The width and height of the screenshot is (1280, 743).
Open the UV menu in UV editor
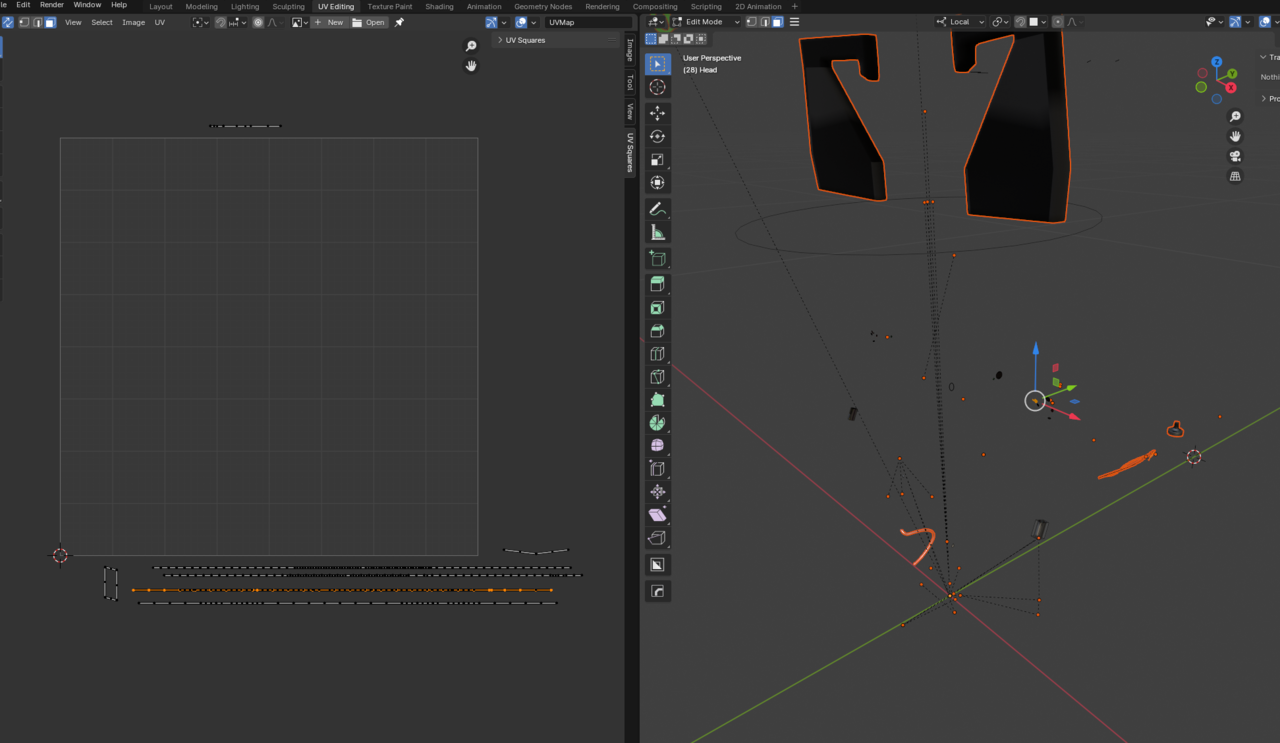(159, 22)
